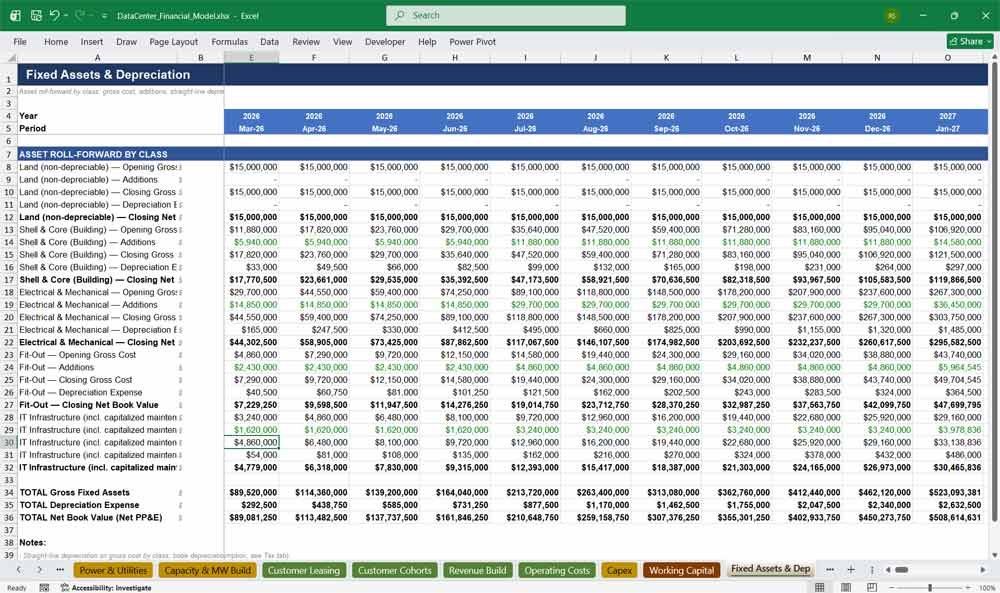Click the sheet tab bar options handle
The width and height of the screenshot is (1000, 593).
pos(872,569)
